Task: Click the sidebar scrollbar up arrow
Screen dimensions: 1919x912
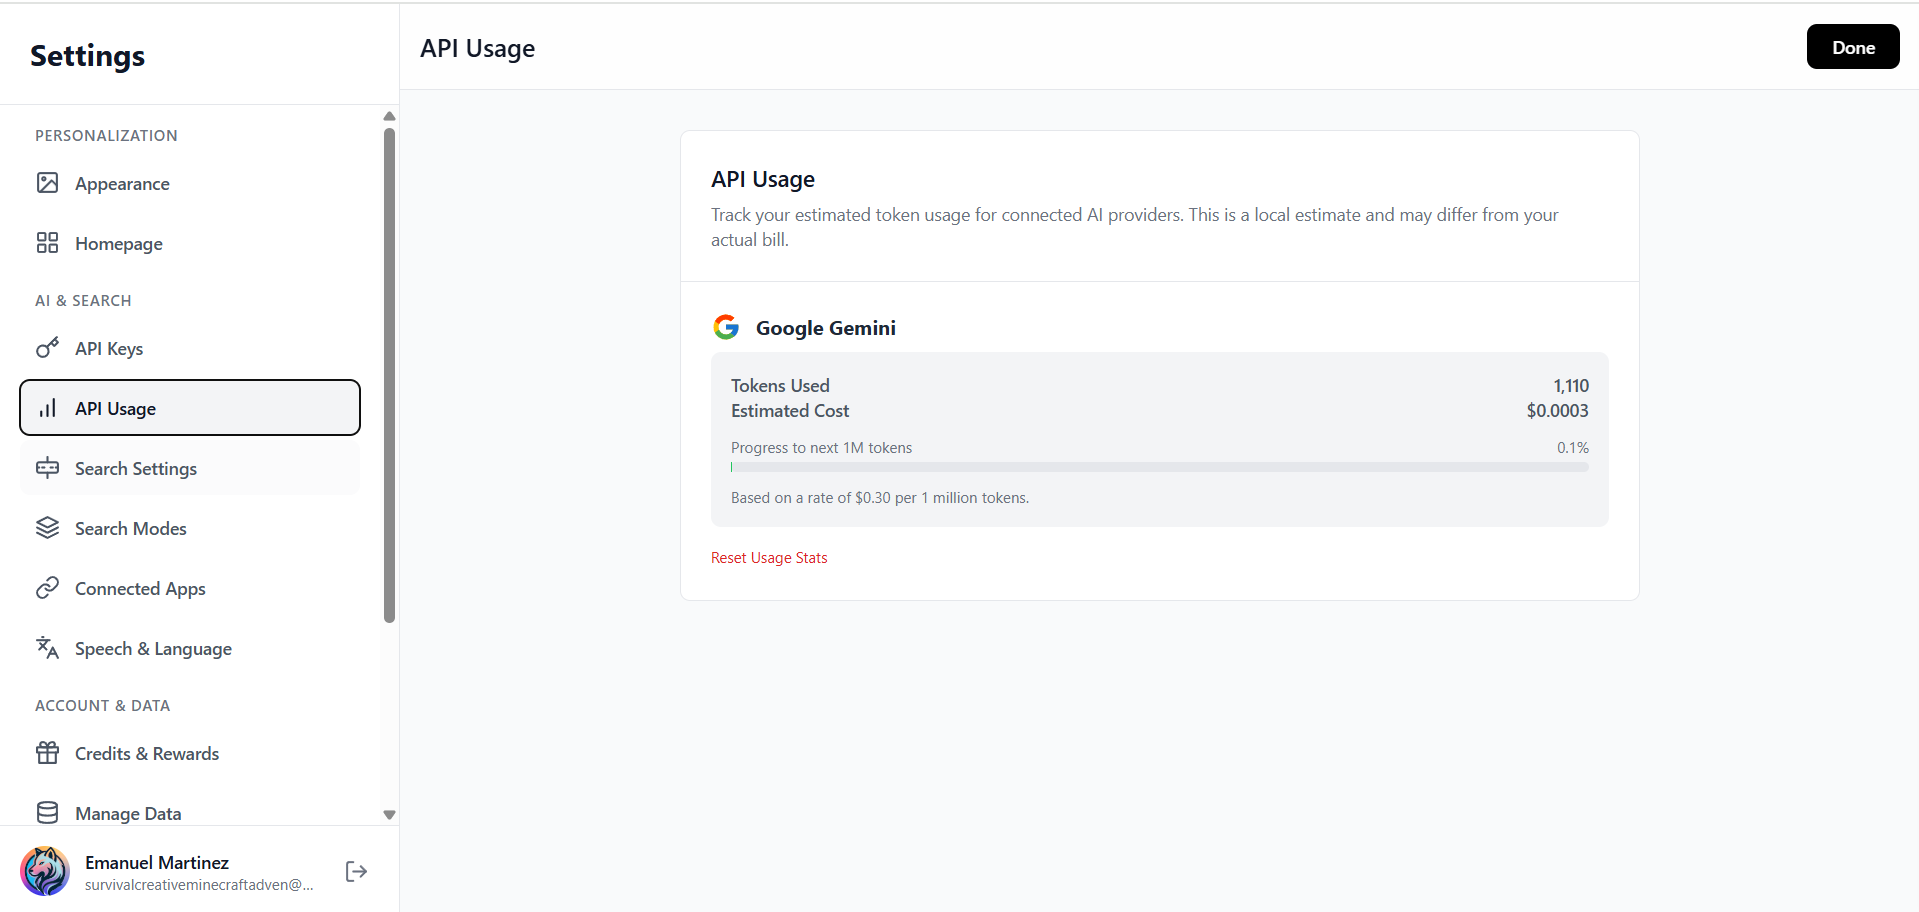Action: [389, 116]
